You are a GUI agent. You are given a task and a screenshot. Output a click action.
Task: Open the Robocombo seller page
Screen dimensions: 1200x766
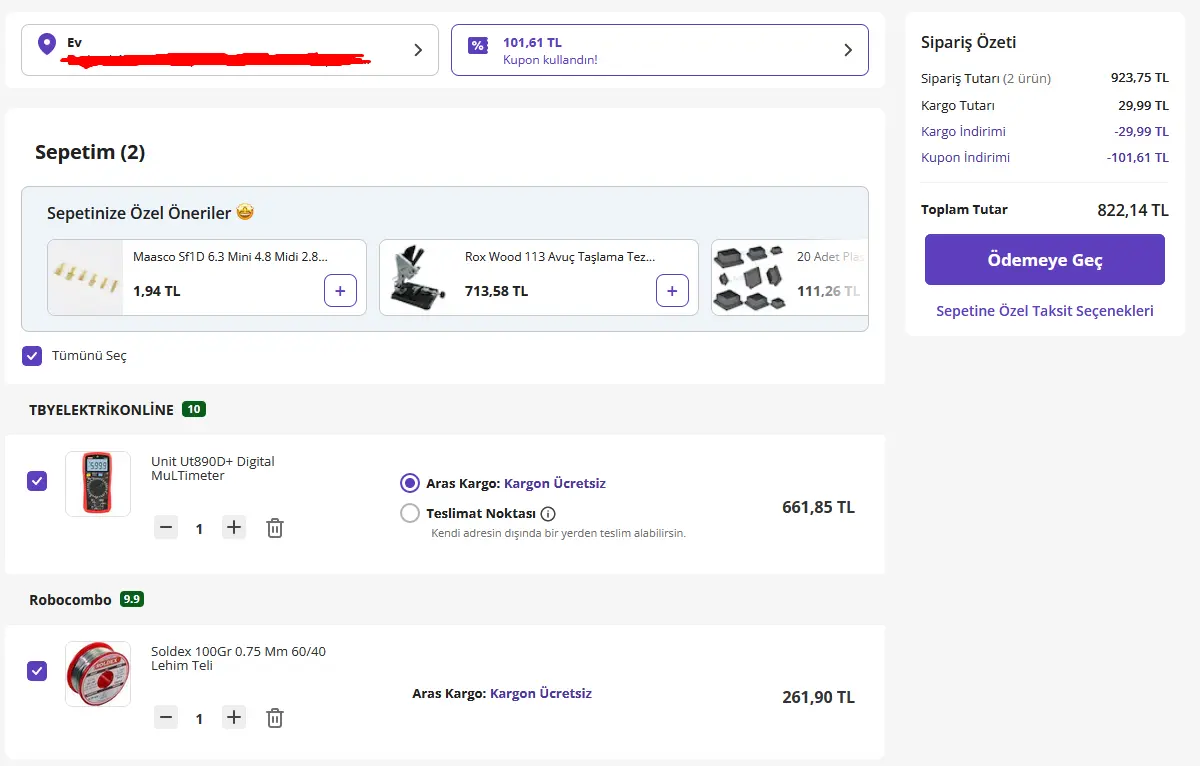(71, 599)
